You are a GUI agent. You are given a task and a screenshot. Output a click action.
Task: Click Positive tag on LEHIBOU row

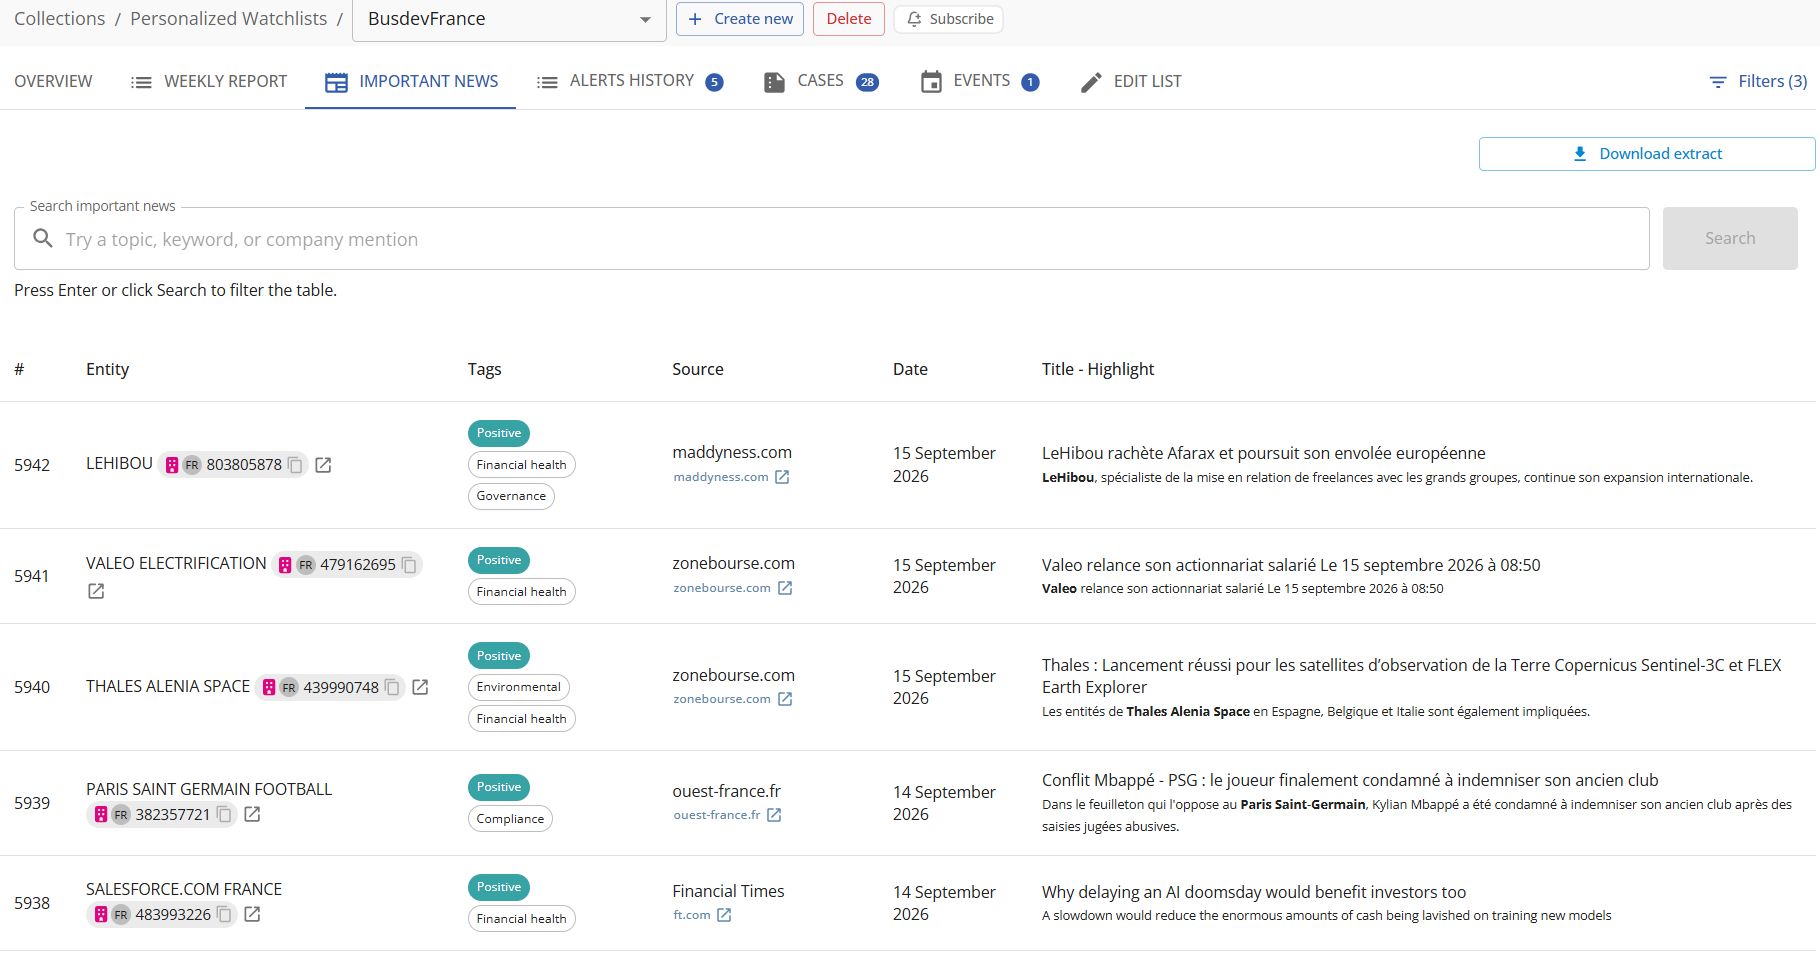click(x=499, y=433)
